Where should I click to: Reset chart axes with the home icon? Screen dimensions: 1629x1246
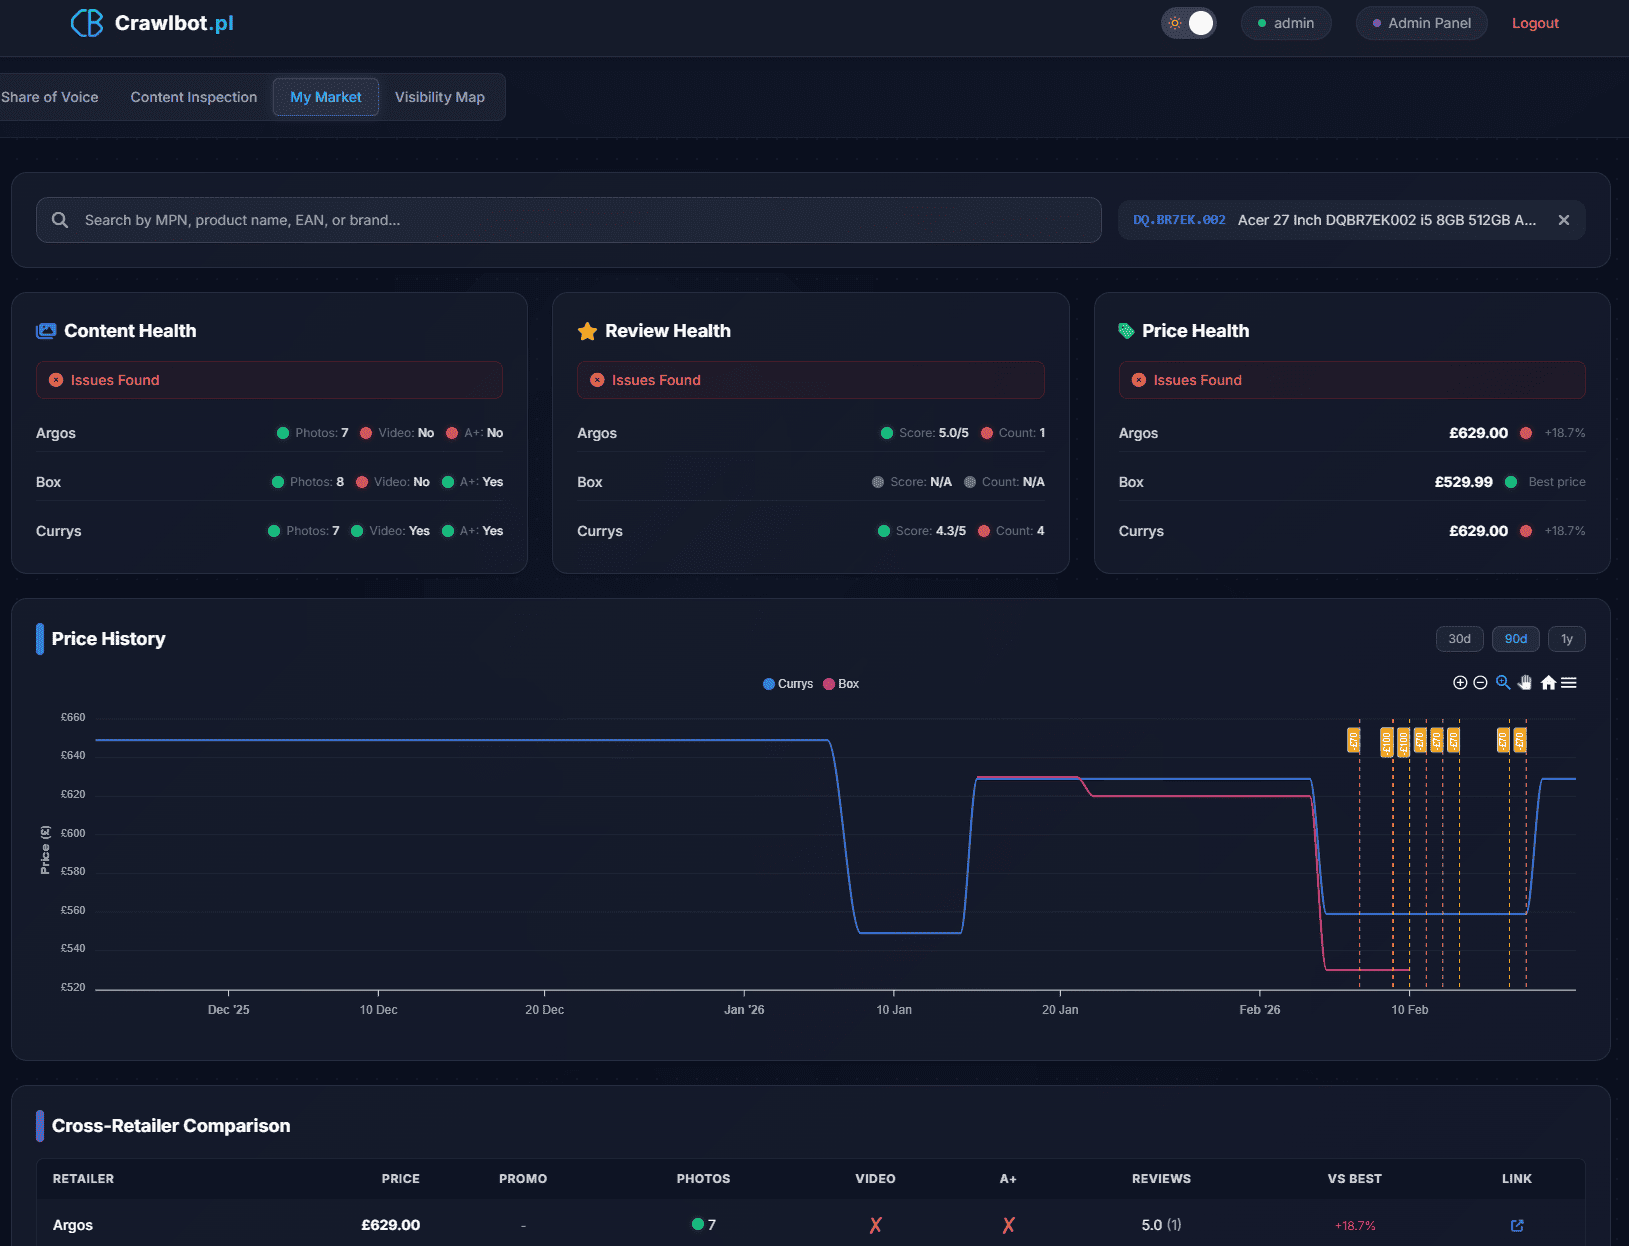(1547, 682)
